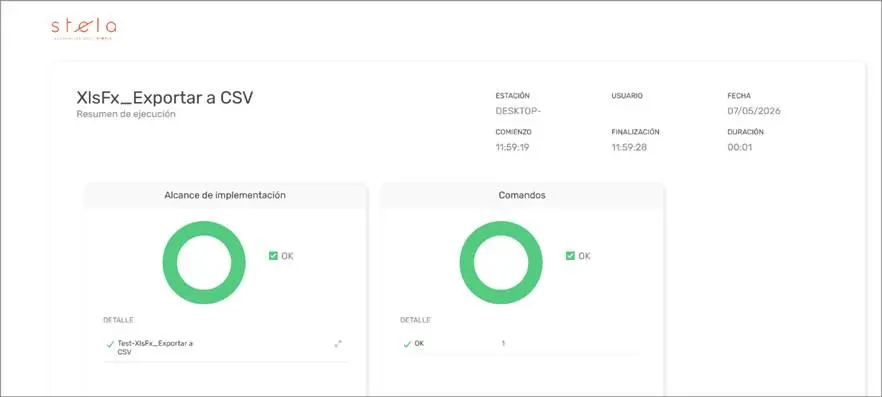Screen dimensions: 882x397
Task: Click the OK count value 1
Action: [x=503, y=343]
